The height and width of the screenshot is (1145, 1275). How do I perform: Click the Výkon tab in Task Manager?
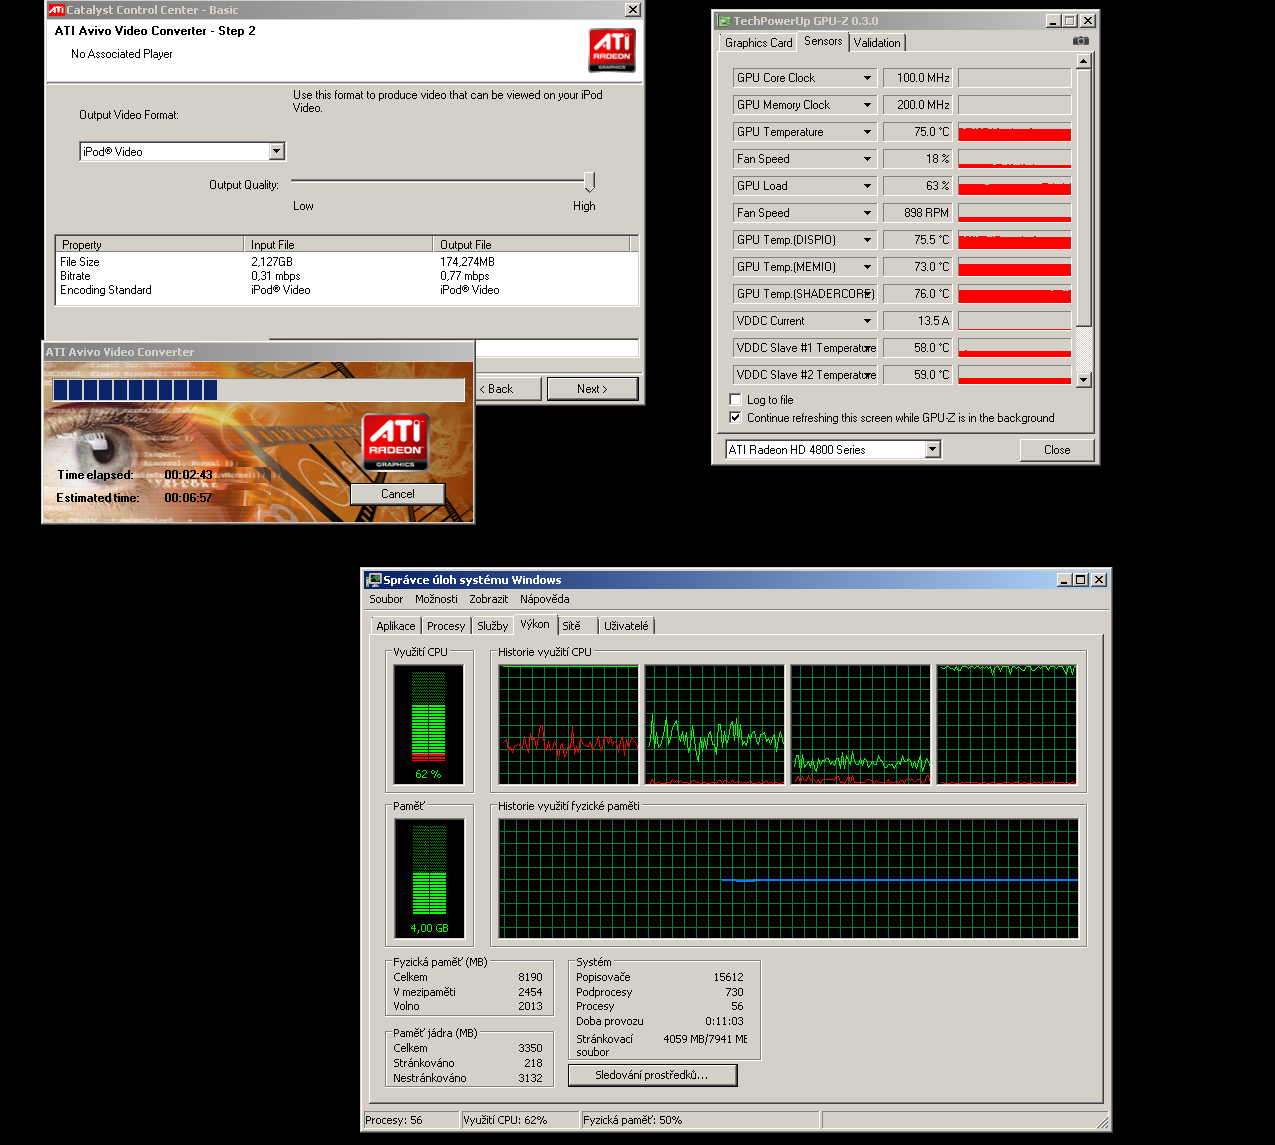tap(535, 624)
